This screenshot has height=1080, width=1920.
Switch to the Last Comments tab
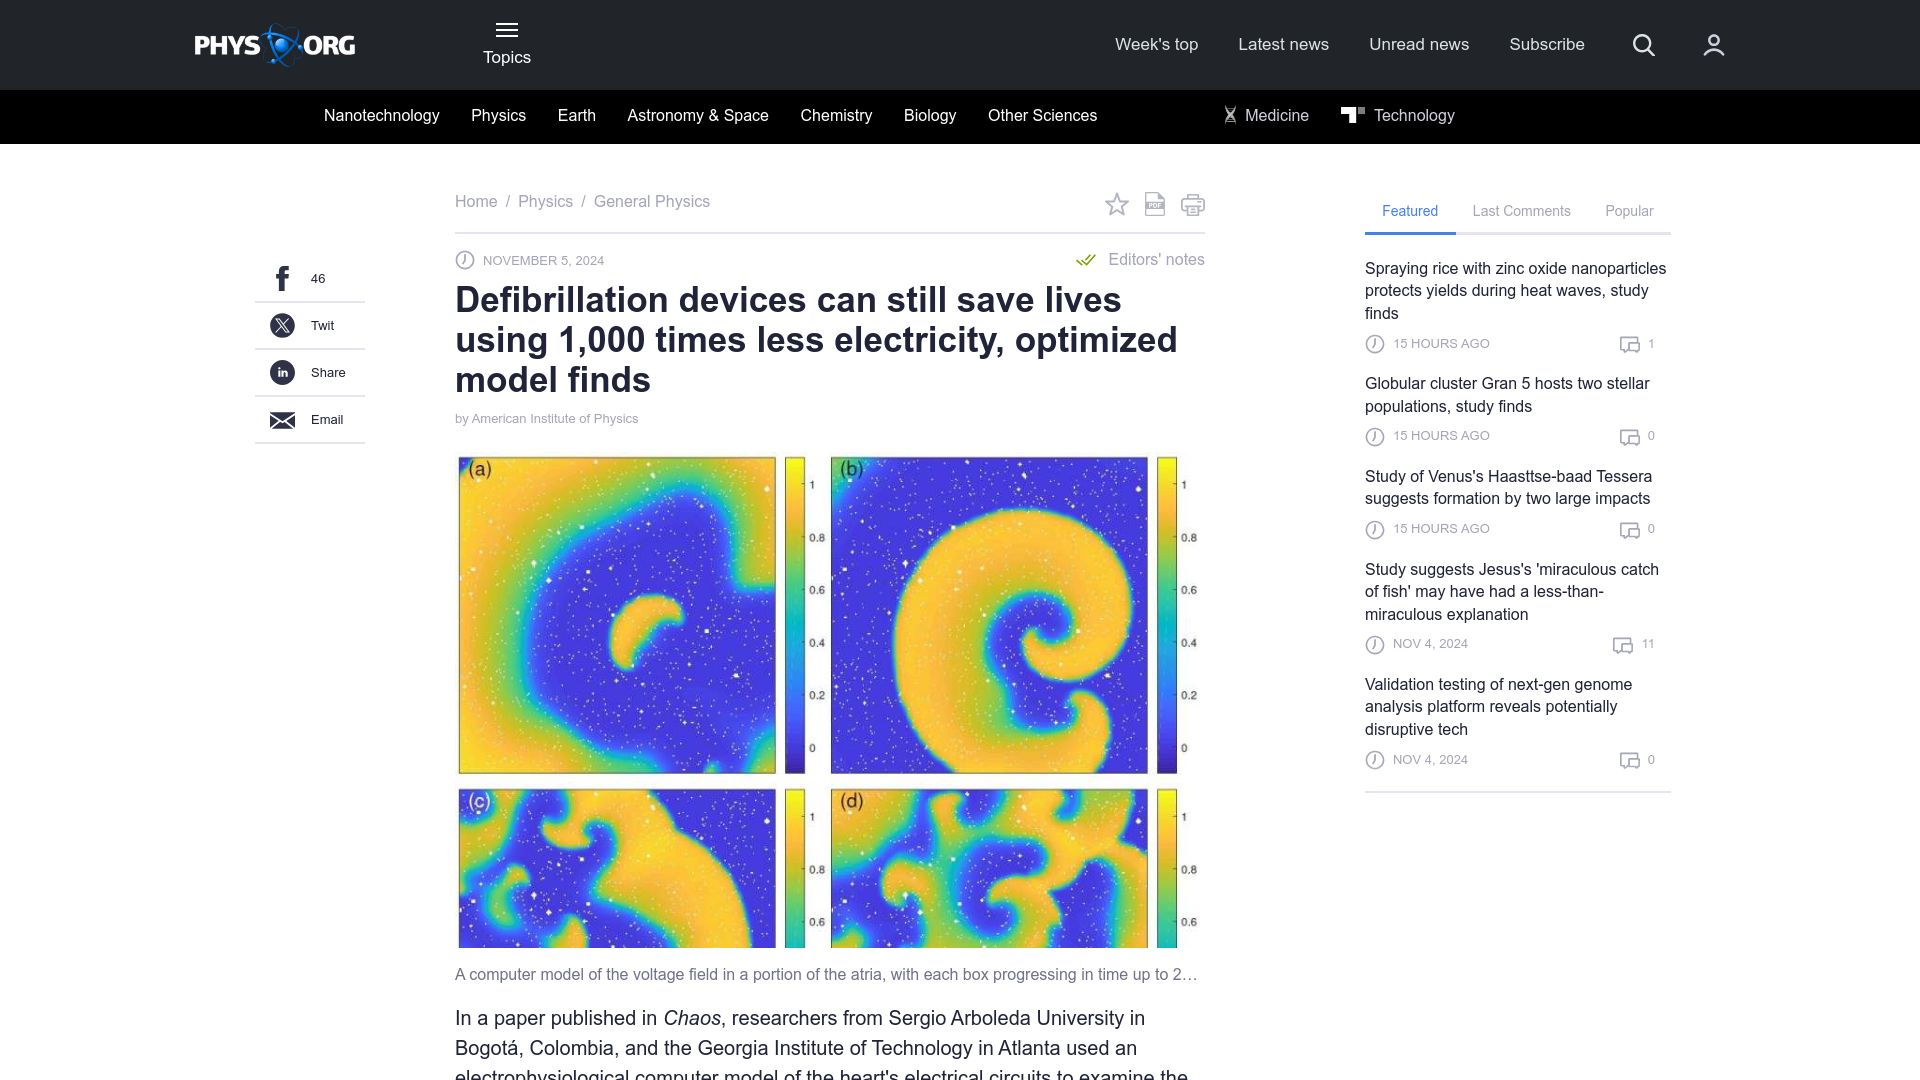tap(1521, 211)
